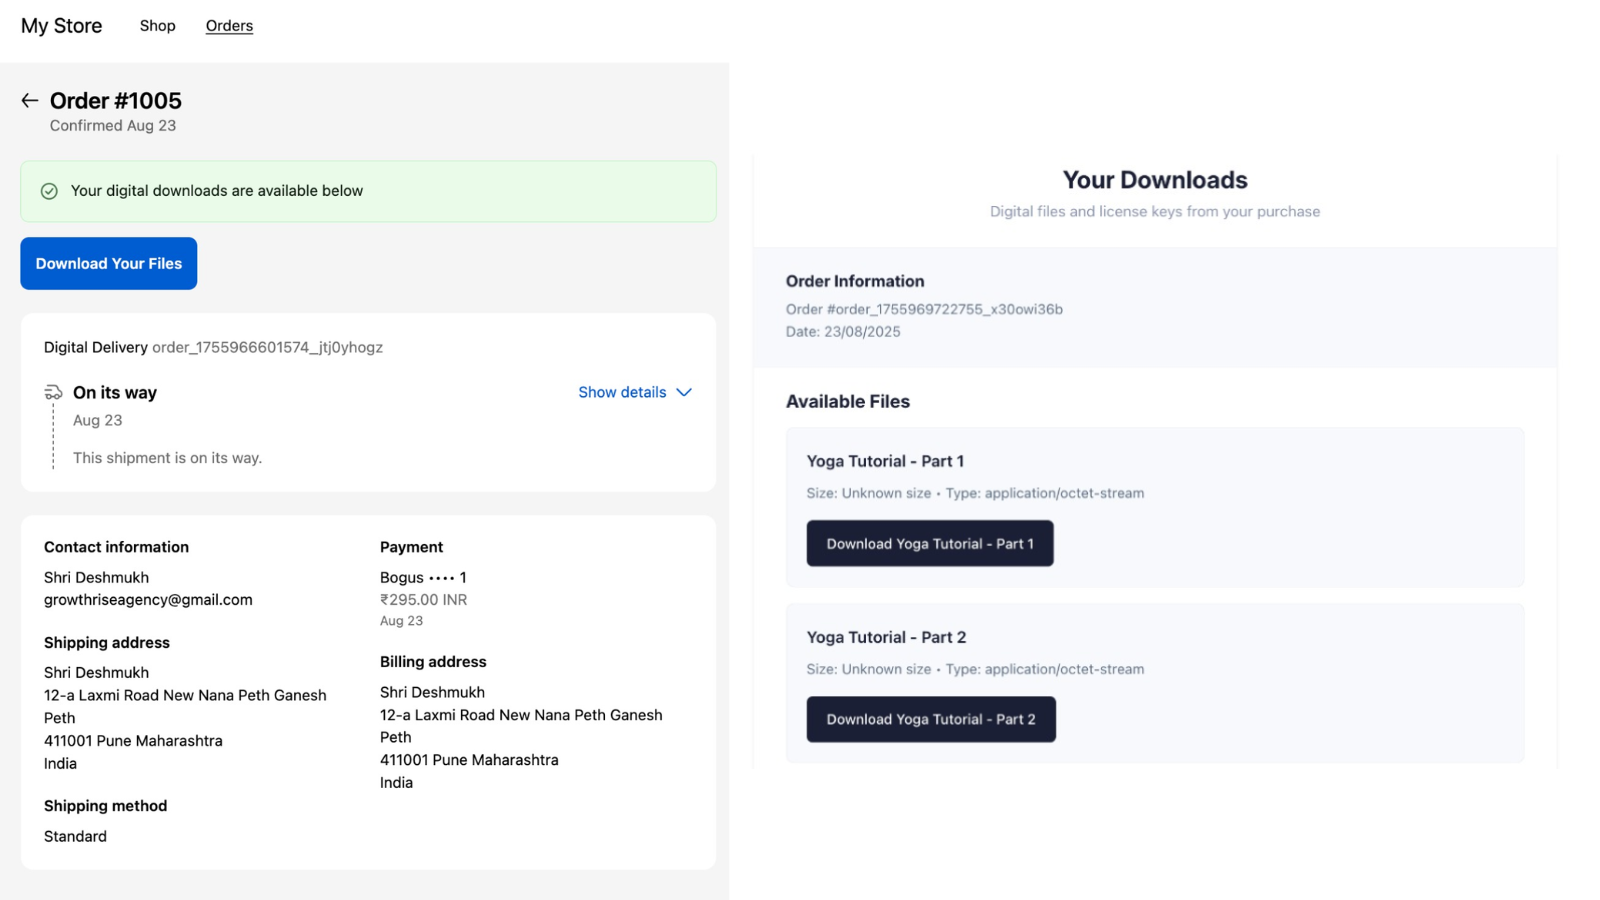Image resolution: width=1600 pixels, height=900 pixels.
Task: Go back using the arrow beside Order #1005
Action: [29, 101]
